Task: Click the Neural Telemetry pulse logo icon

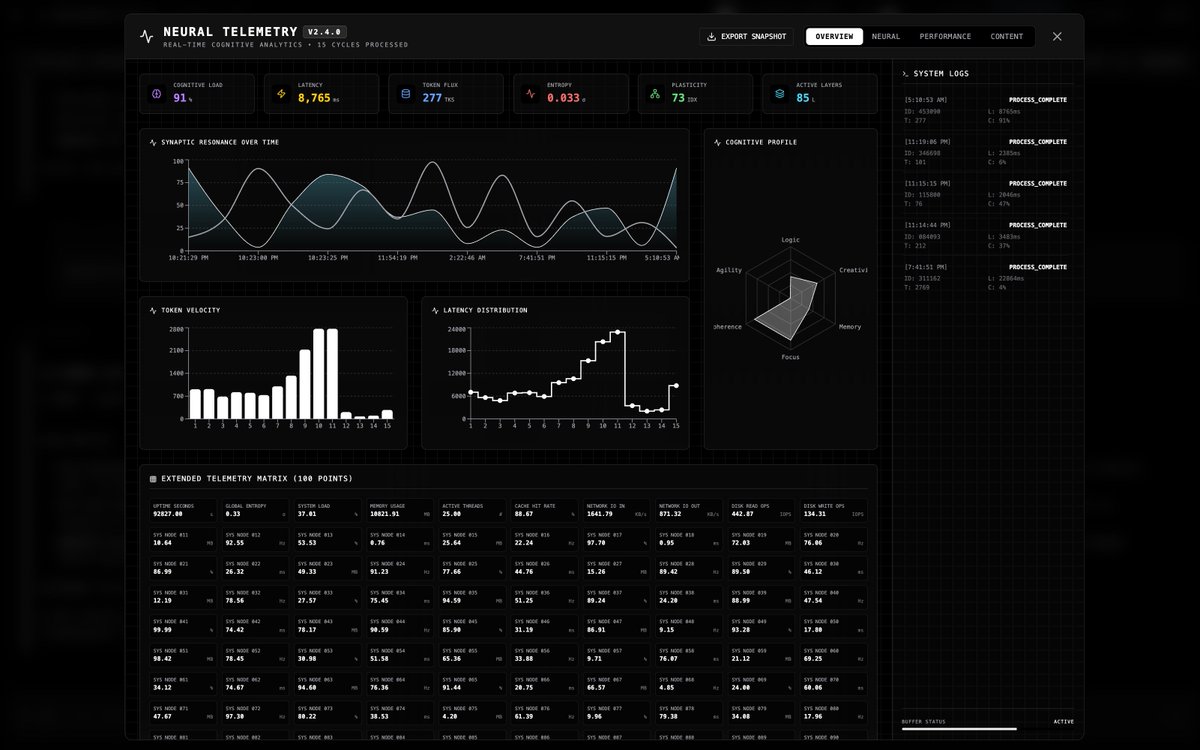Action: [x=147, y=36]
